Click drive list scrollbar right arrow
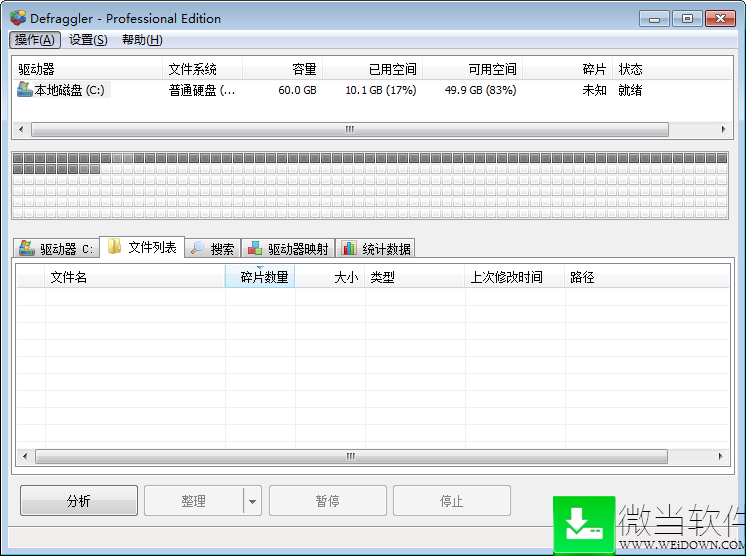The image size is (746, 556). point(724,129)
